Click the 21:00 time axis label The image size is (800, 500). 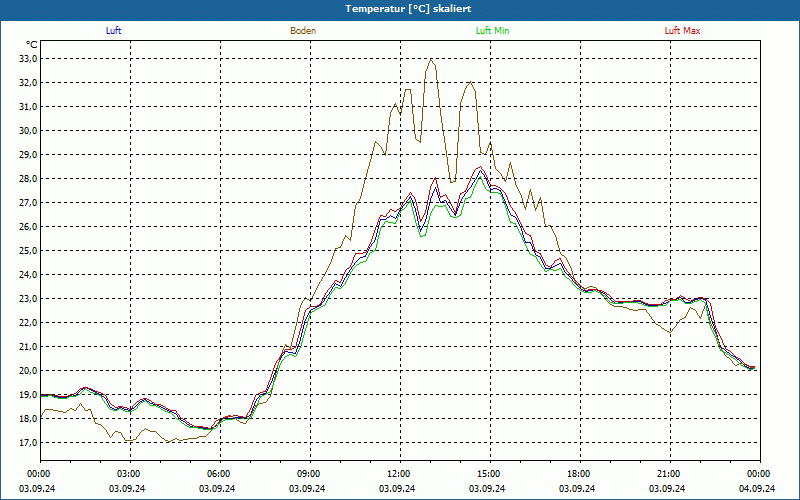click(670, 474)
